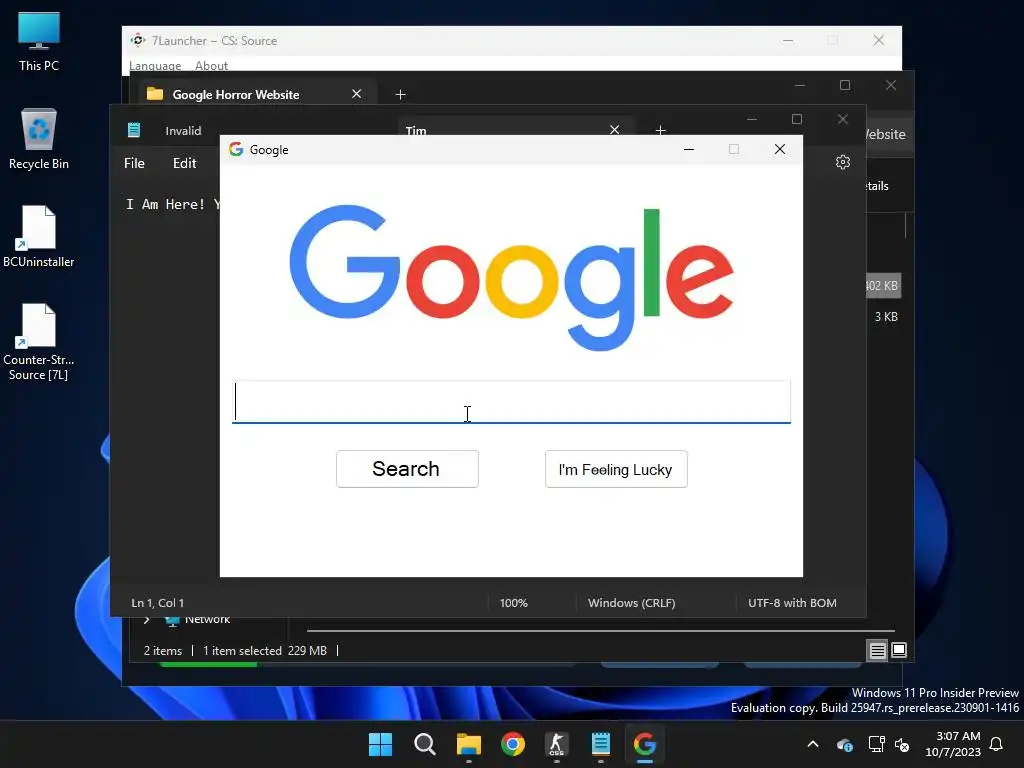
Task: Click the muted volume tray icon
Action: tap(902, 744)
